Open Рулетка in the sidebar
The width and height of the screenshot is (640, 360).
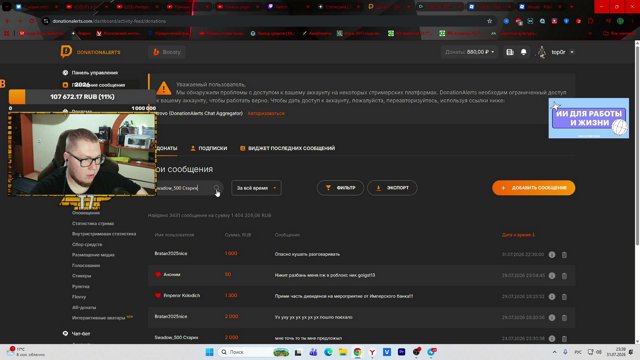(81, 286)
